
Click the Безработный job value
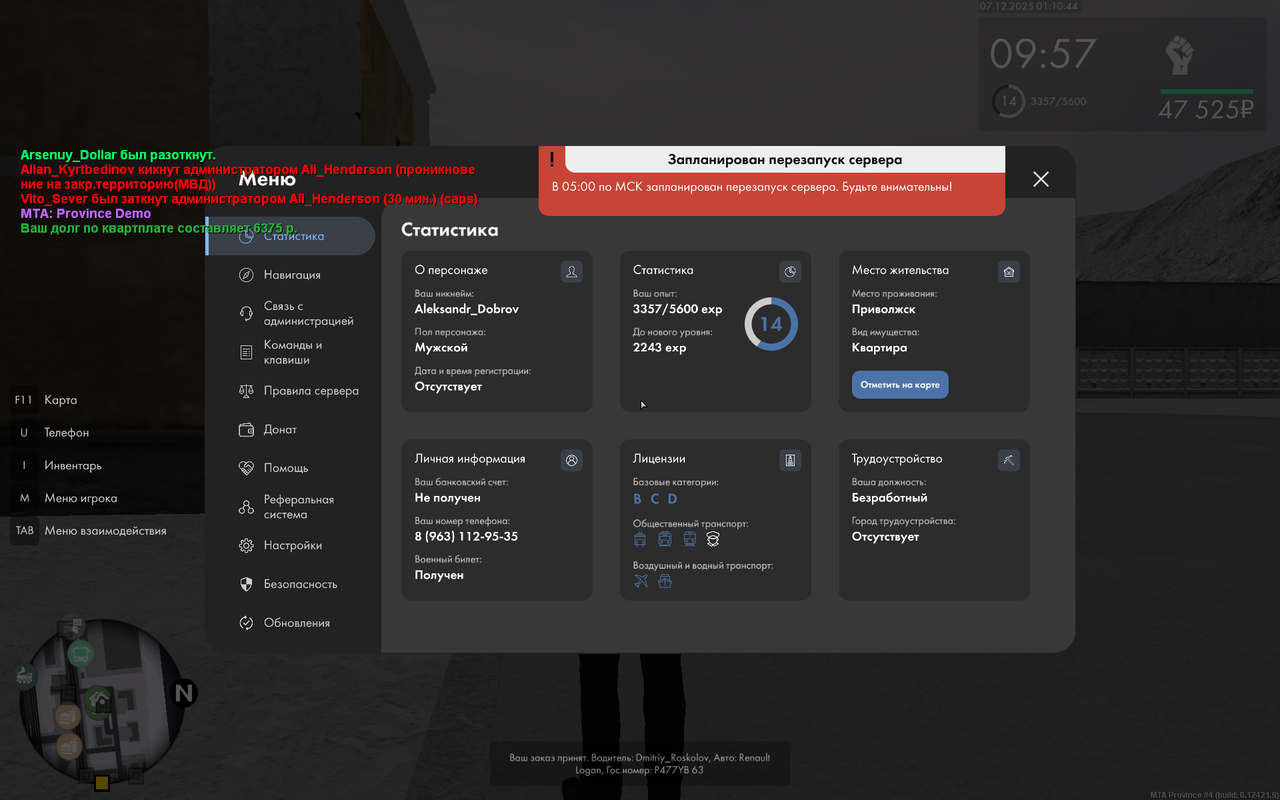pyautogui.click(x=890, y=498)
